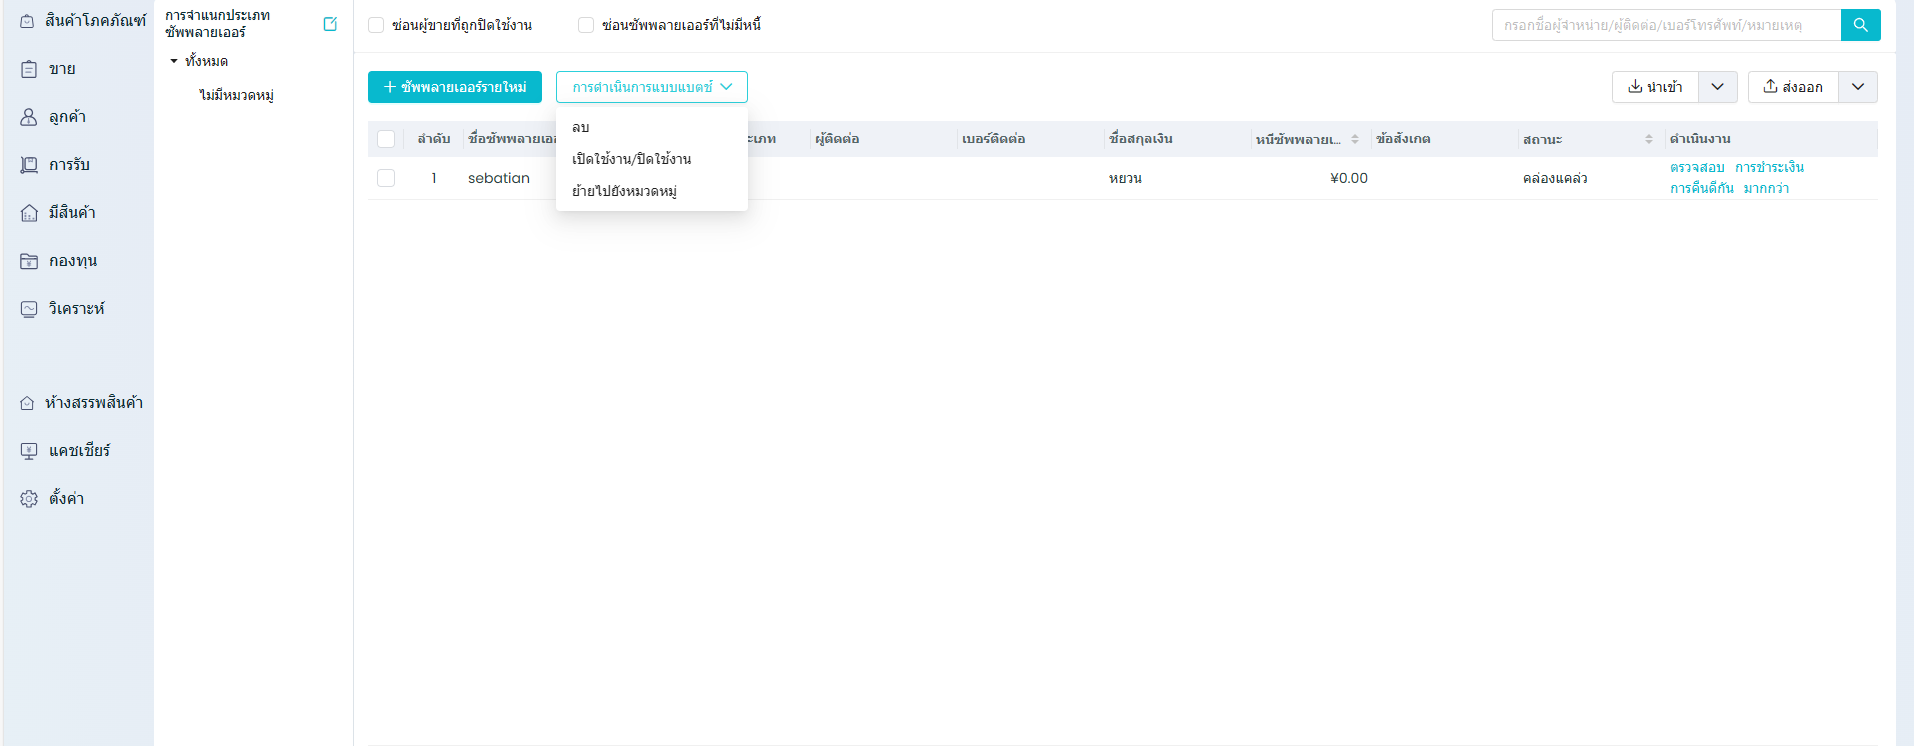Open the ขาย sidebar section
The width and height of the screenshot is (1914, 746).
click(x=62, y=69)
